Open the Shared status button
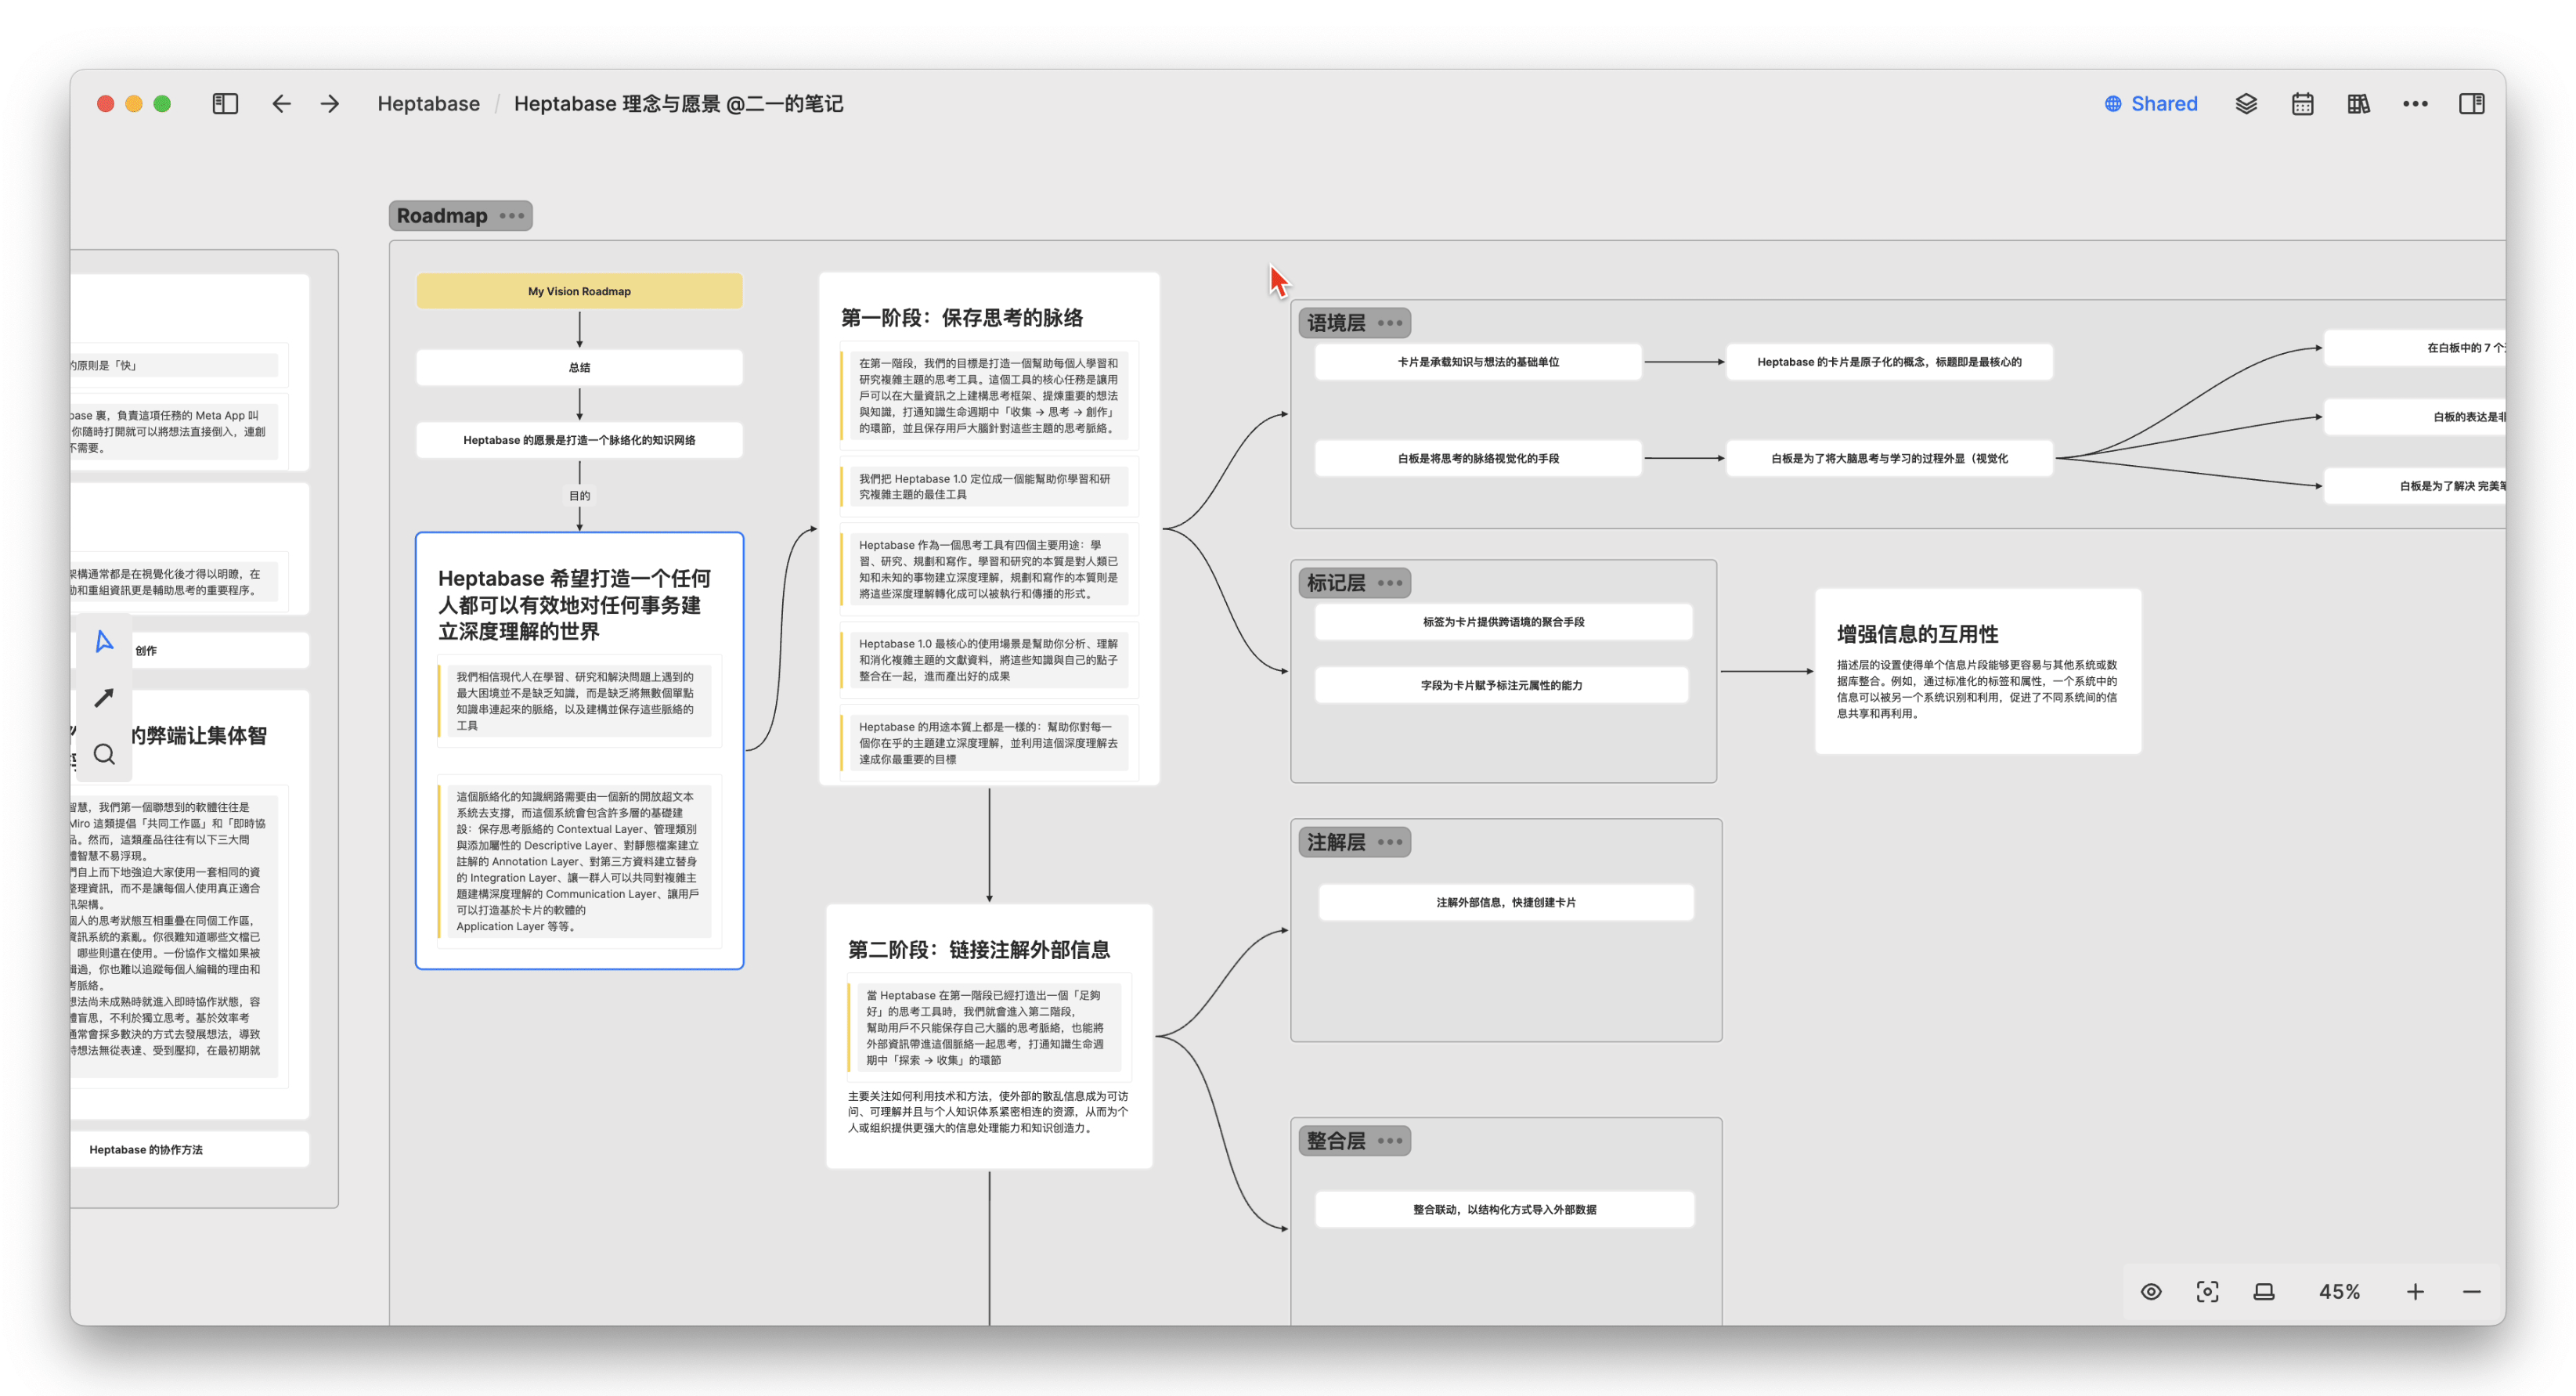 click(2151, 104)
